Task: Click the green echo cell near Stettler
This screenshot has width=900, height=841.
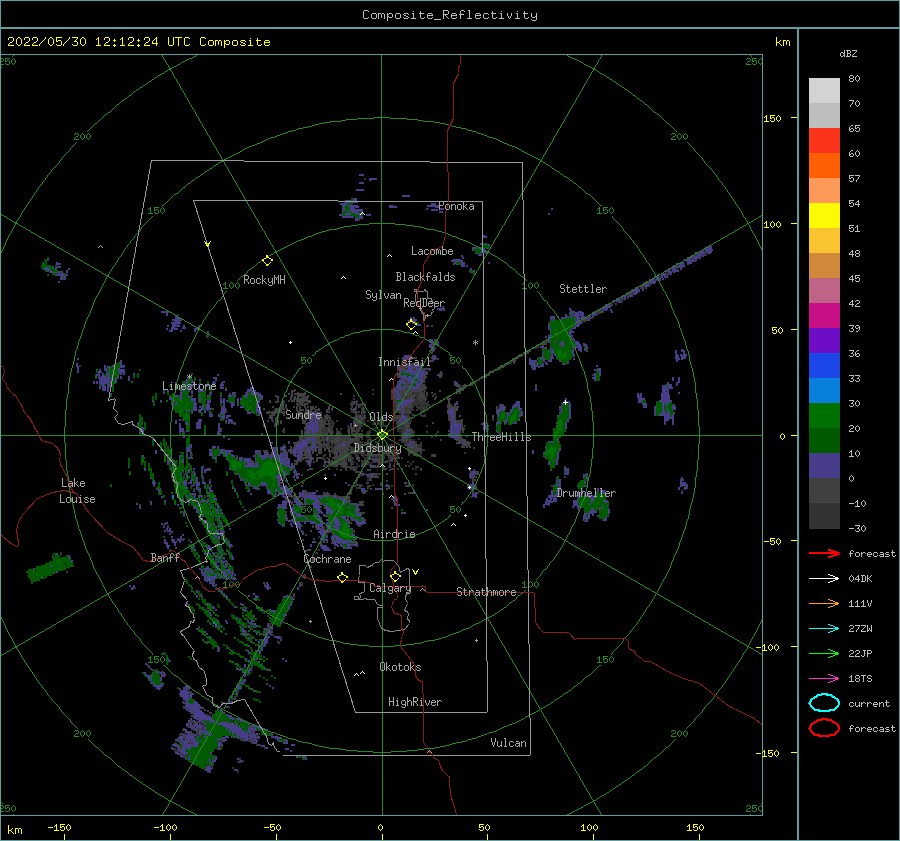Action: point(562,339)
